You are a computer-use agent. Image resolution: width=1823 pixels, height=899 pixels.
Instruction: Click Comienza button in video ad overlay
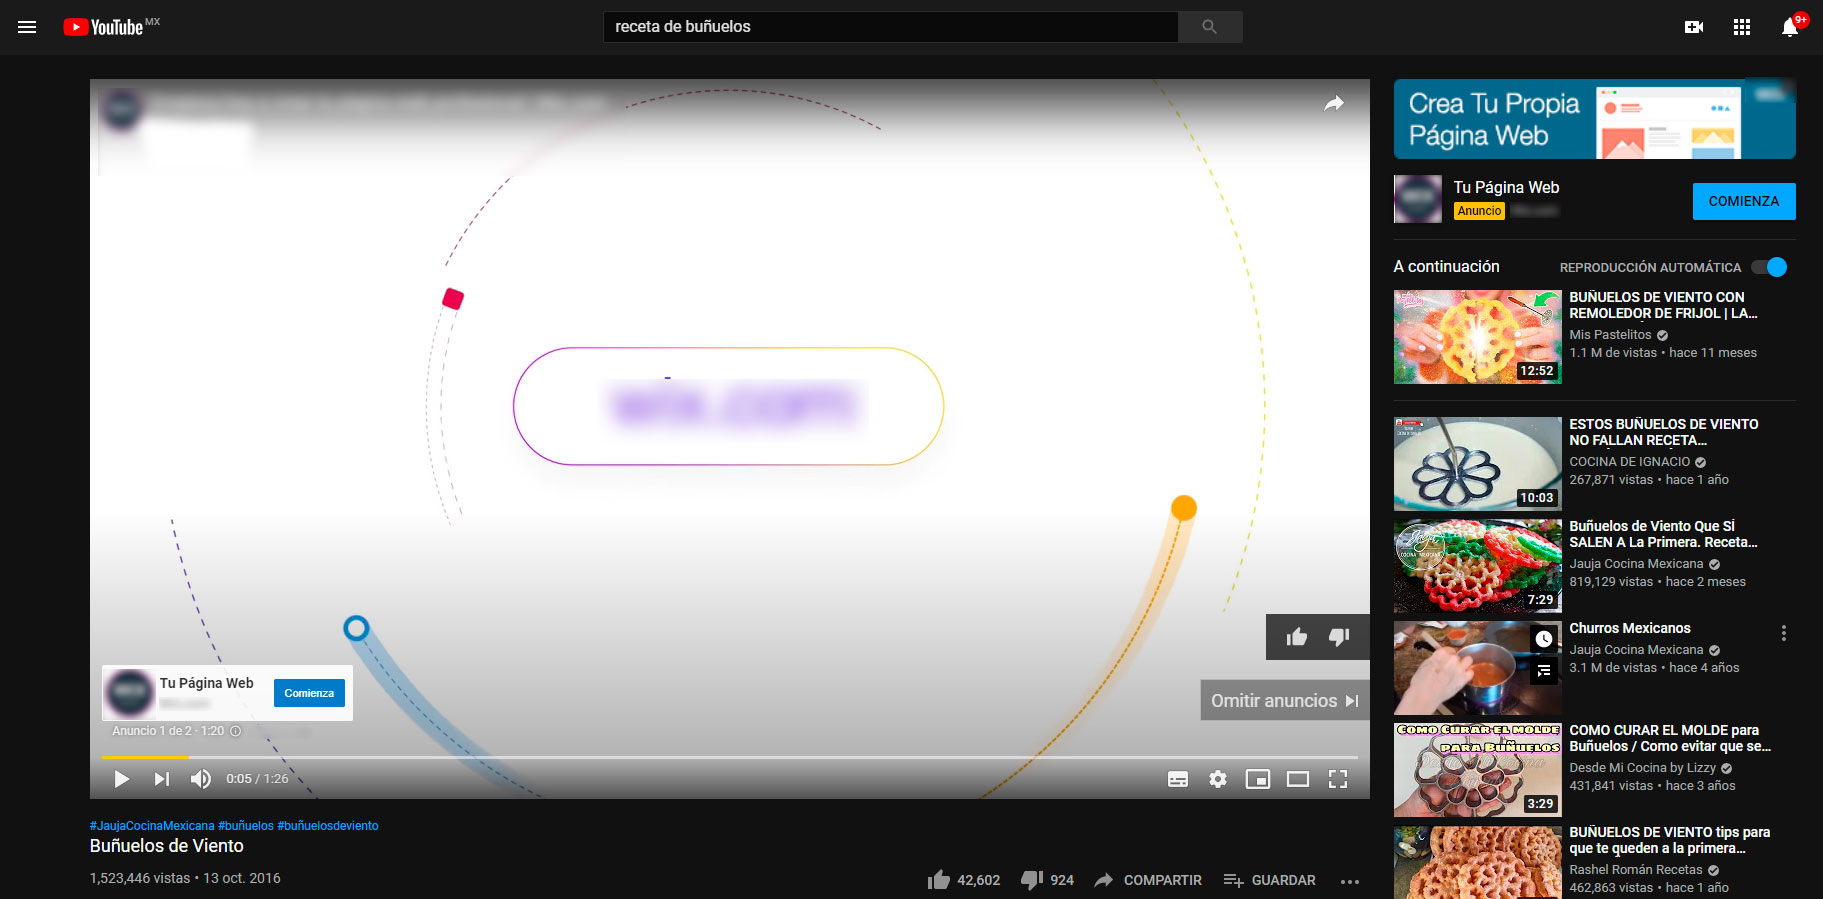click(x=309, y=693)
